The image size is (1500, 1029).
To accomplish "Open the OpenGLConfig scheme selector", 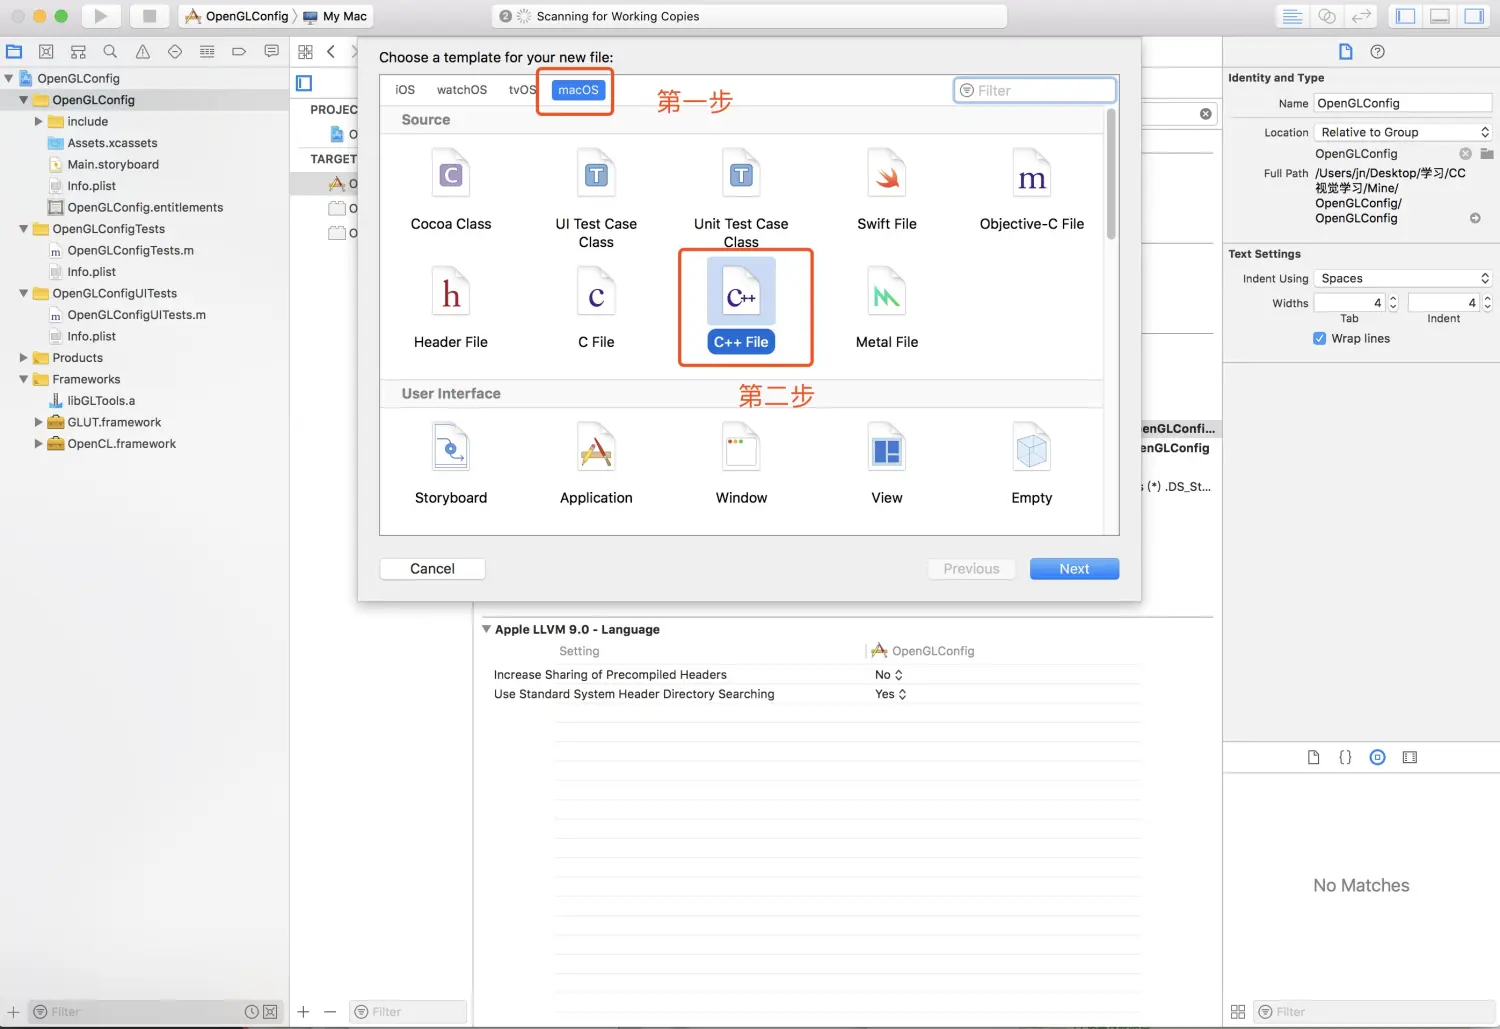I will 238,16.
